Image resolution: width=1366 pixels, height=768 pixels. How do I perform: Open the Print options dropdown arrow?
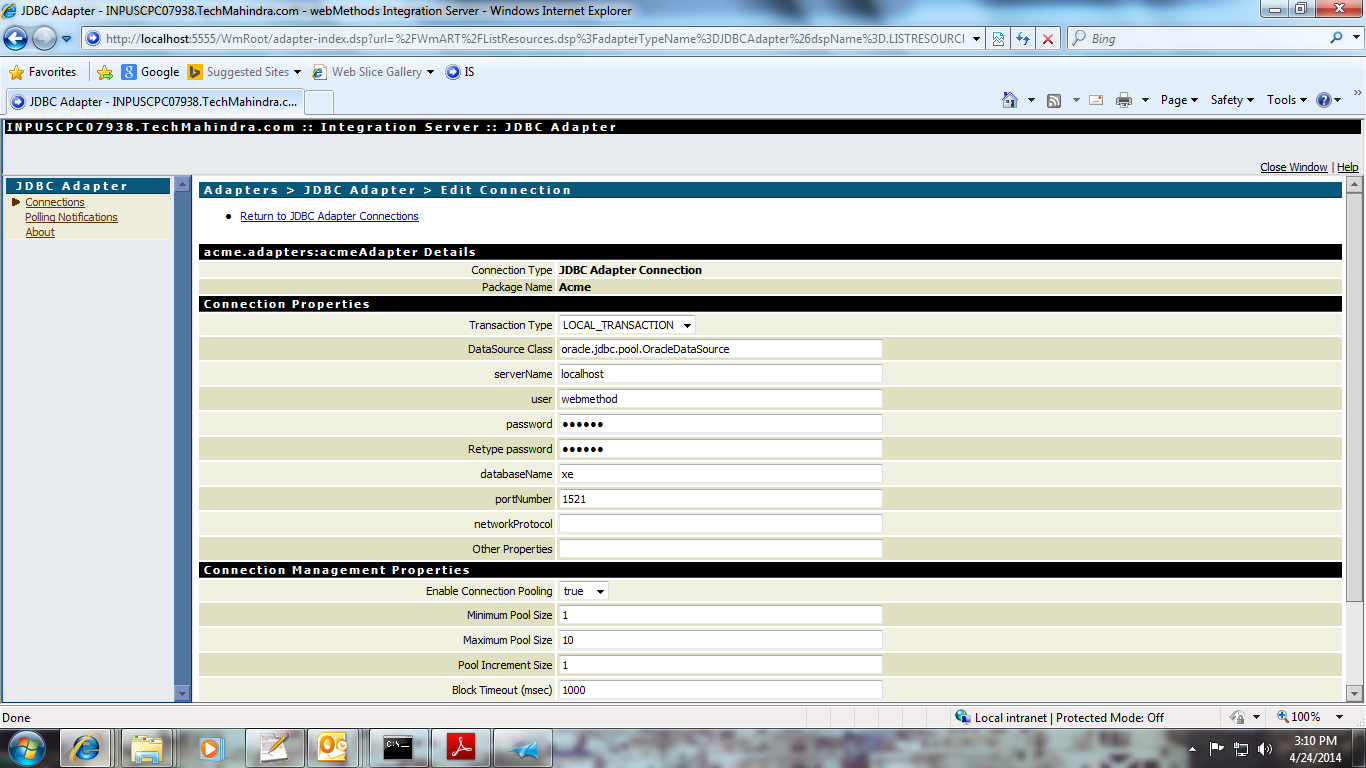tap(1145, 100)
